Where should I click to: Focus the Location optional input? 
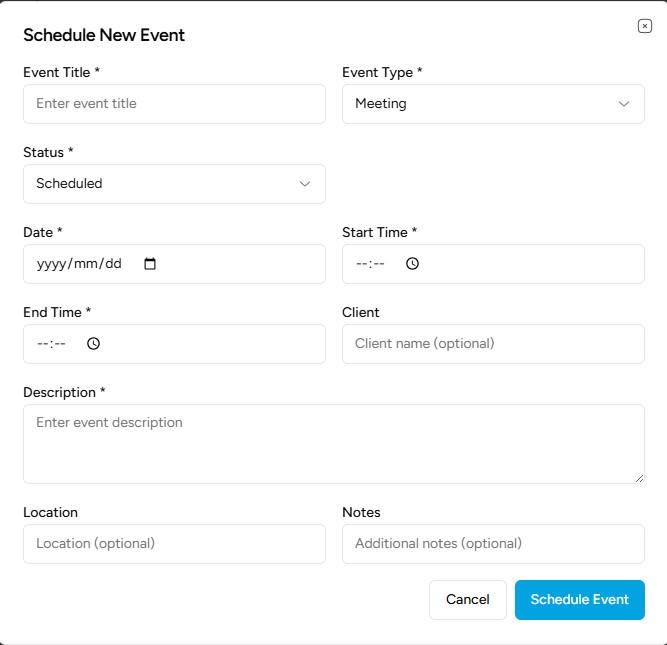(x=173, y=544)
